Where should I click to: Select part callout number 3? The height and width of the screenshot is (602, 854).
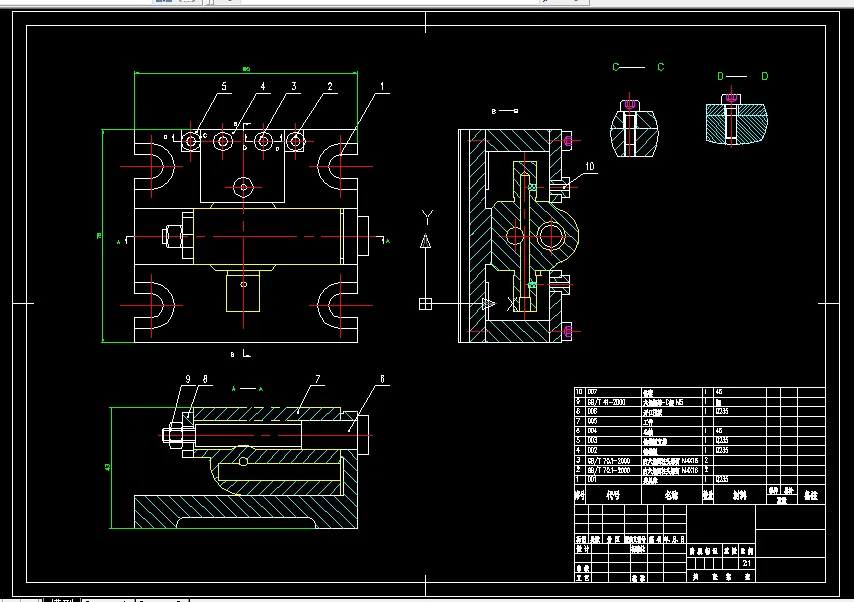click(x=294, y=87)
